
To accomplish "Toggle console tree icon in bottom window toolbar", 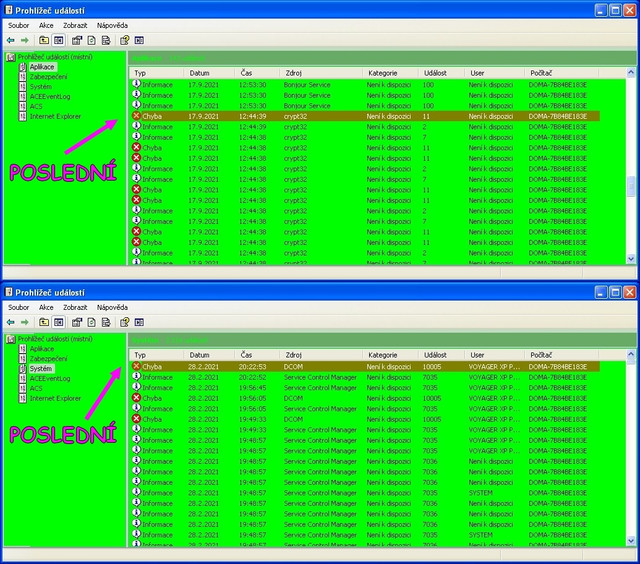I will [x=59, y=322].
